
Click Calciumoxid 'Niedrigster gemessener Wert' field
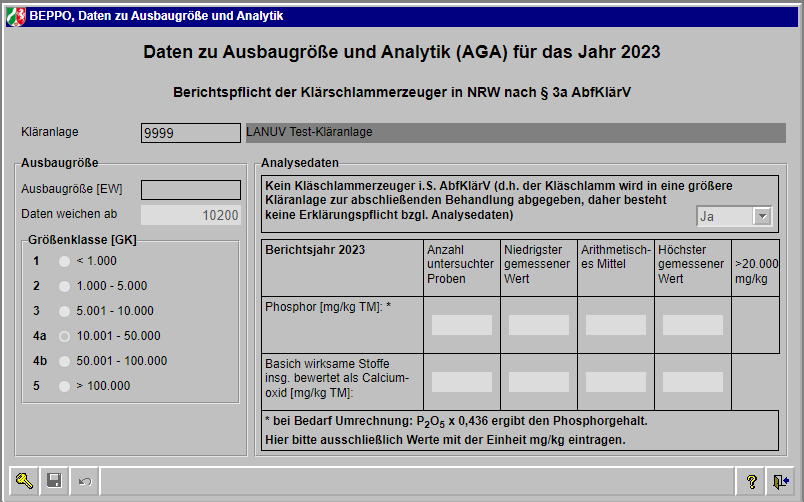point(539,382)
